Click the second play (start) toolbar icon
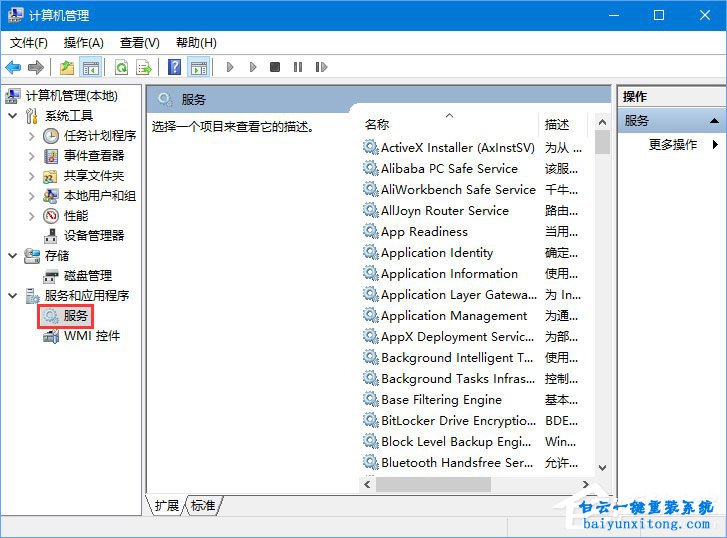 pos(253,67)
